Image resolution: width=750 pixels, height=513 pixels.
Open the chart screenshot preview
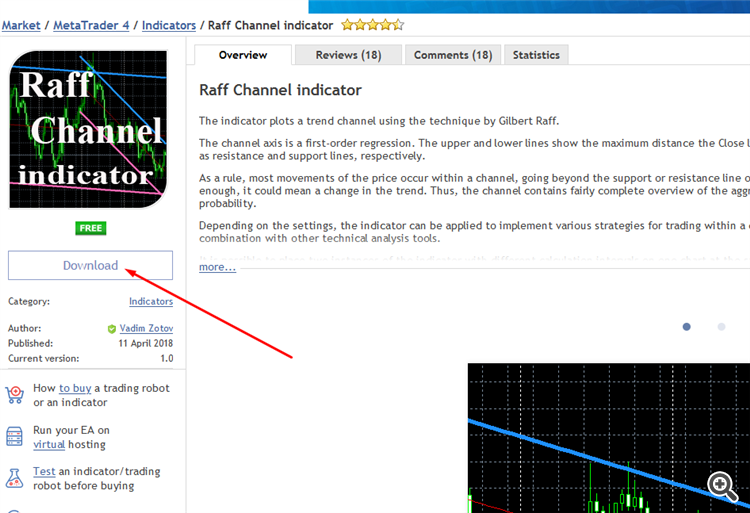[x=608, y=438]
